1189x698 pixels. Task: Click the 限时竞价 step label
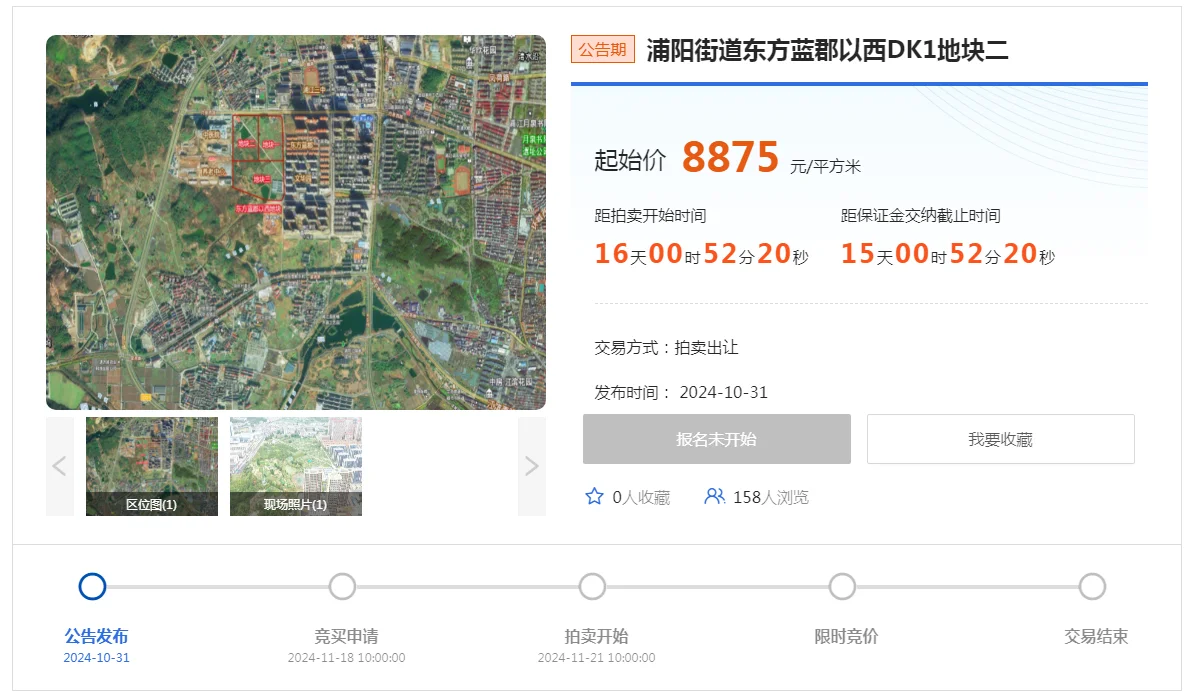[x=846, y=636]
